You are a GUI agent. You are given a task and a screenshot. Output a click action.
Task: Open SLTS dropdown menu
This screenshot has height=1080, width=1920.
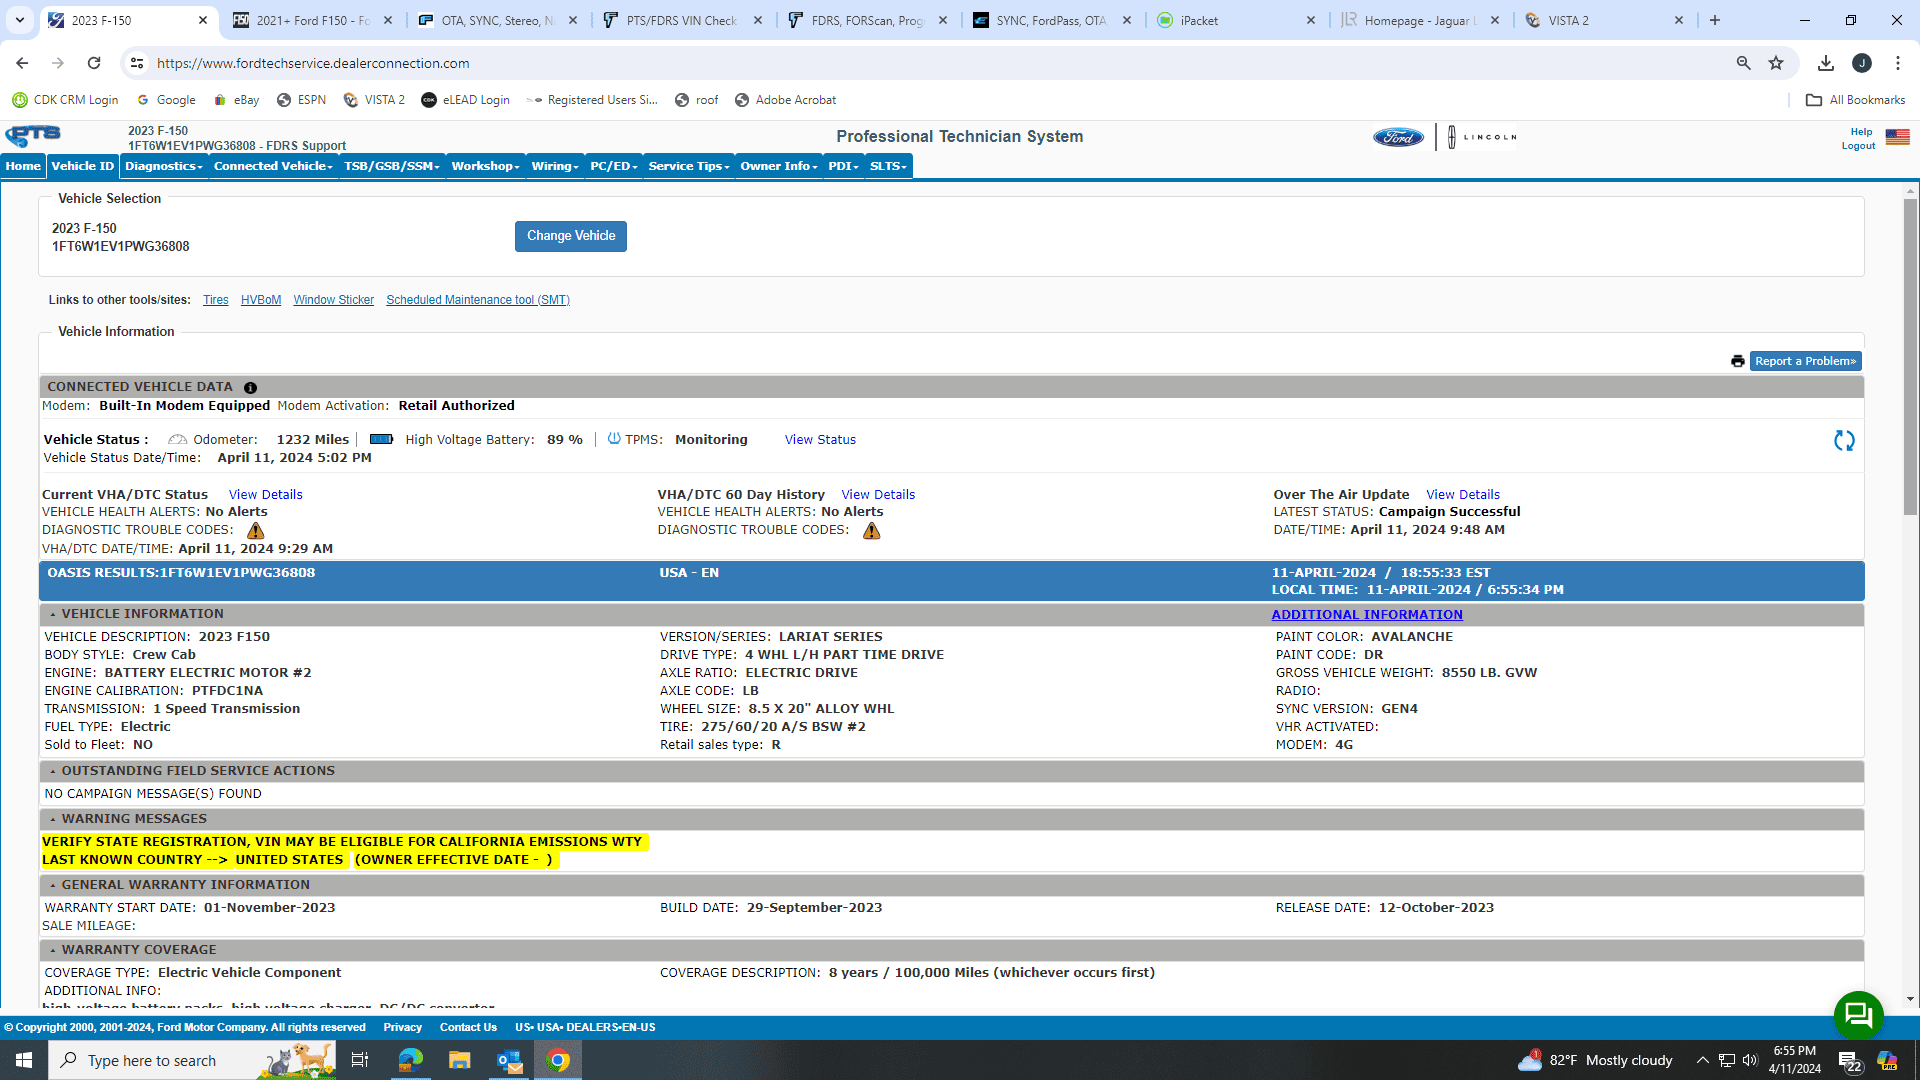click(888, 166)
